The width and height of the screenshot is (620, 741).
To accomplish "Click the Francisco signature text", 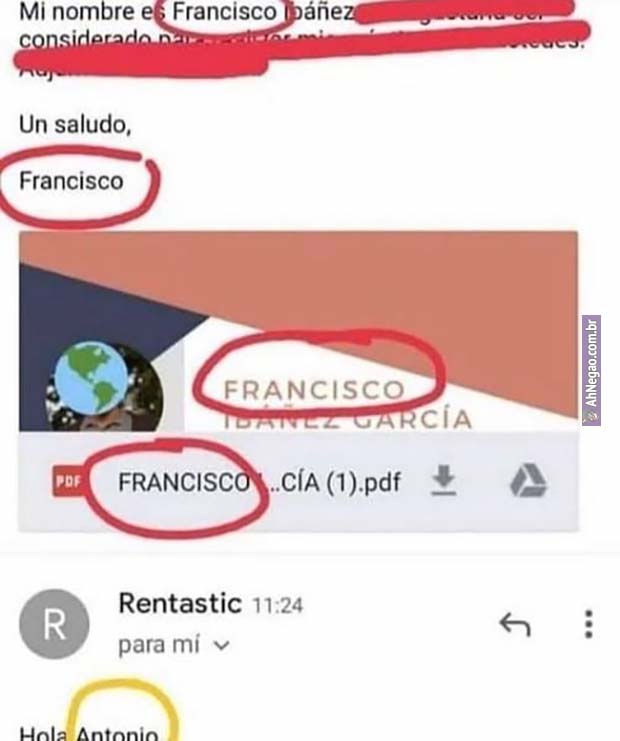I will click(71, 181).
